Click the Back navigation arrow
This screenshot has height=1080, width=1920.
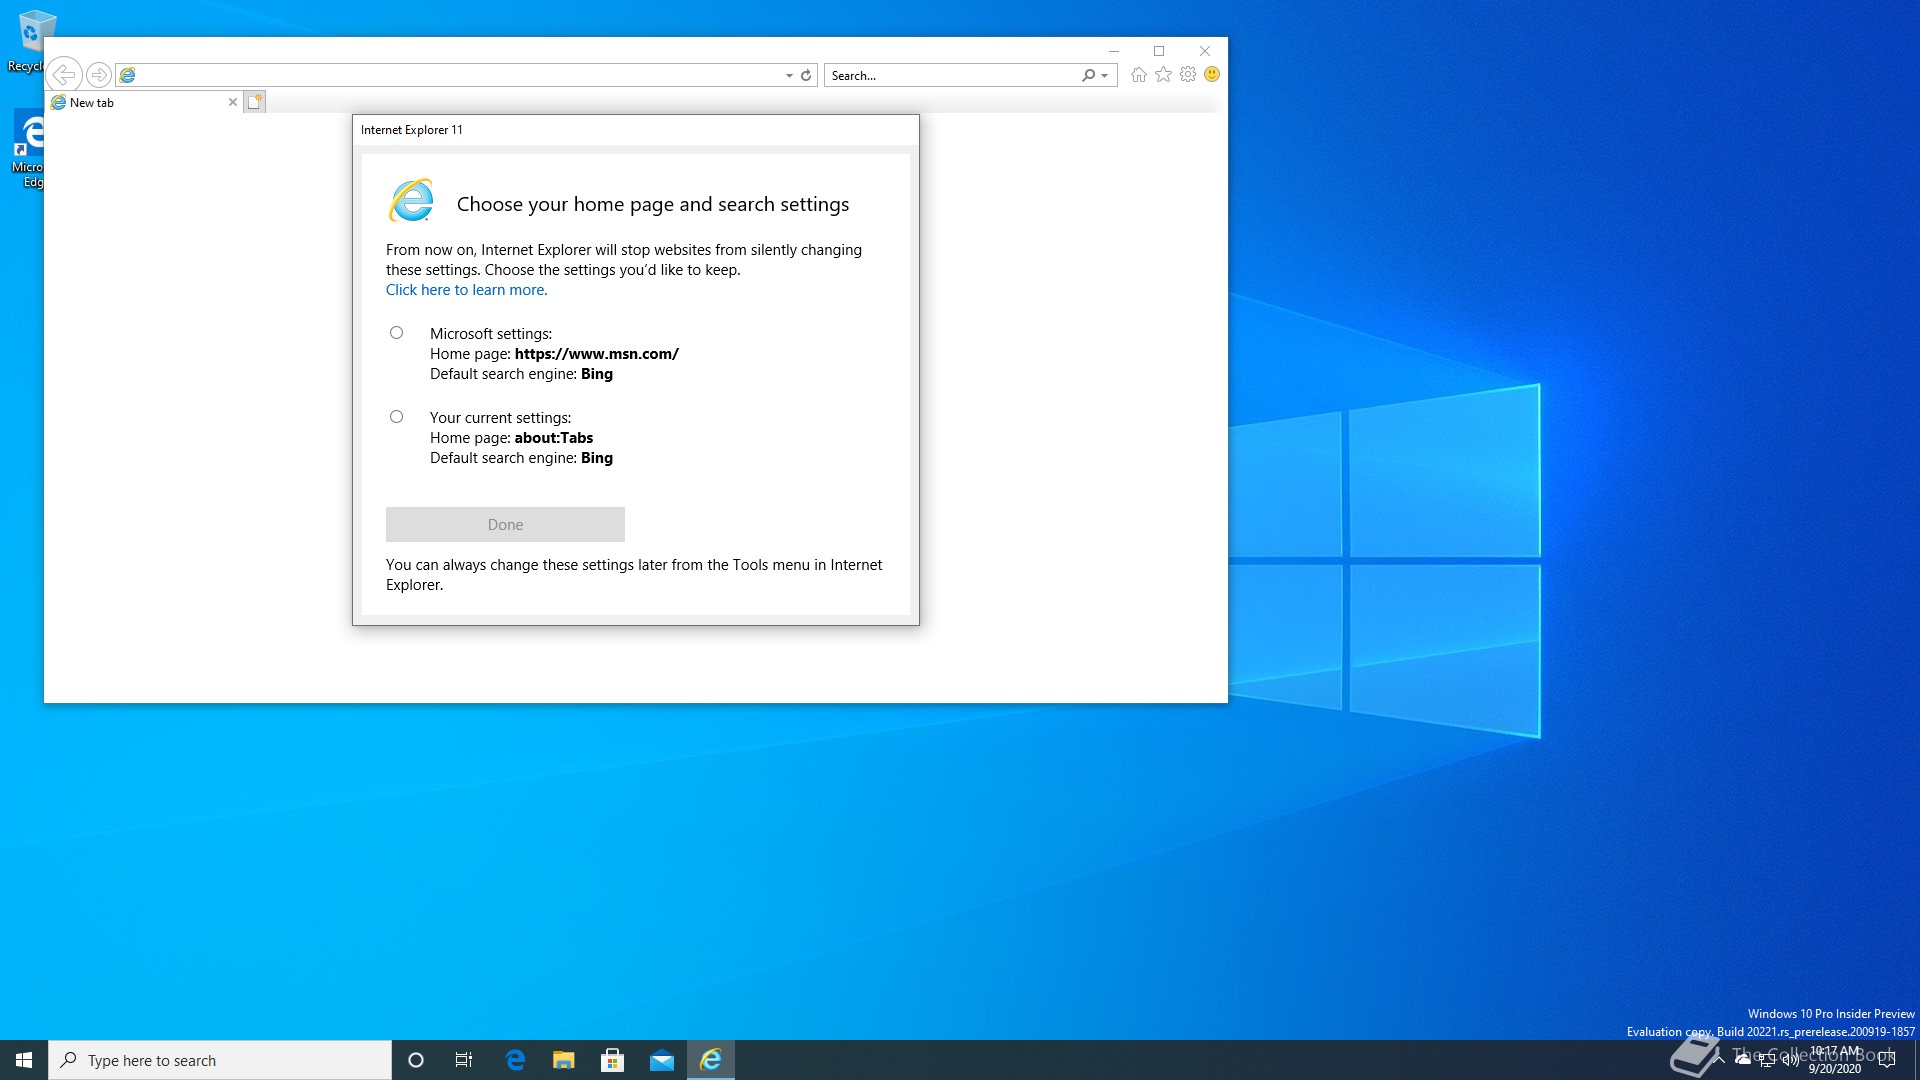[x=64, y=75]
